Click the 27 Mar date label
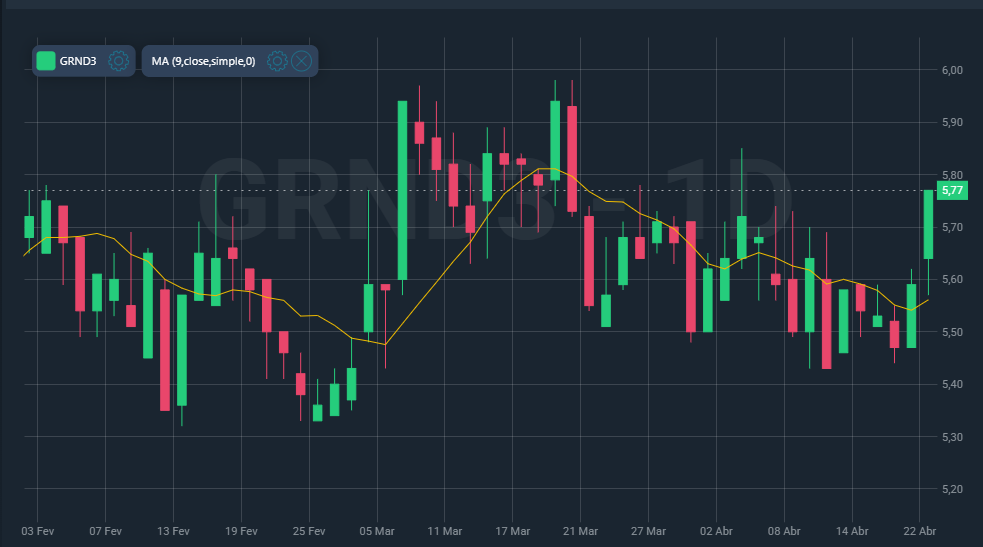The width and height of the screenshot is (983, 547). click(x=648, y=531)
